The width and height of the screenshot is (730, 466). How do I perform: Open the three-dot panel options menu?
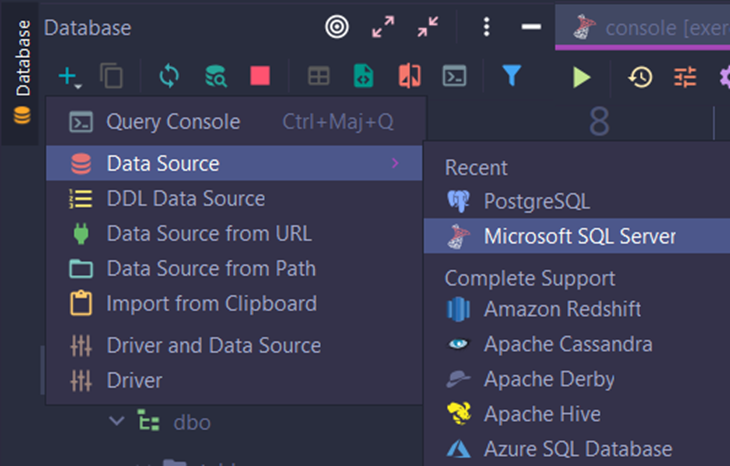(x=486, y=28)
